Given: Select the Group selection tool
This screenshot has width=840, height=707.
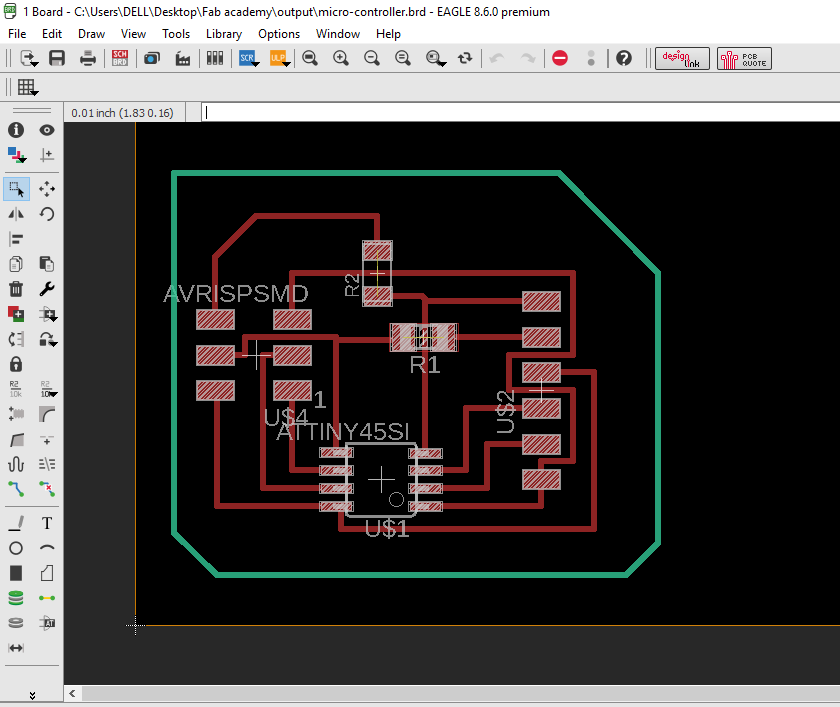Looking at the screenshot, I should tap(16, 189).
